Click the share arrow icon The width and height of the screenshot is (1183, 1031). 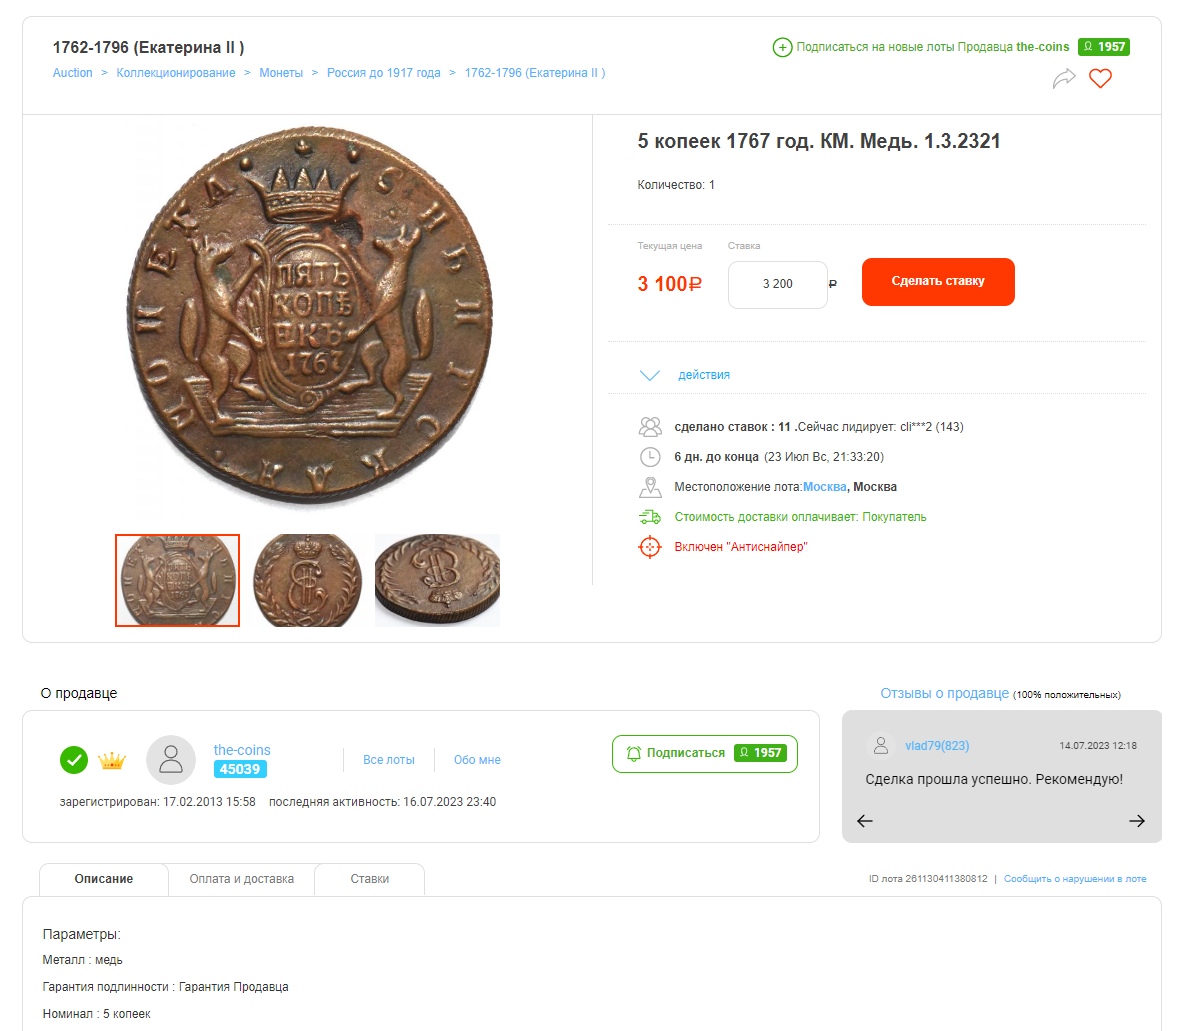(x=1064, y=78)
